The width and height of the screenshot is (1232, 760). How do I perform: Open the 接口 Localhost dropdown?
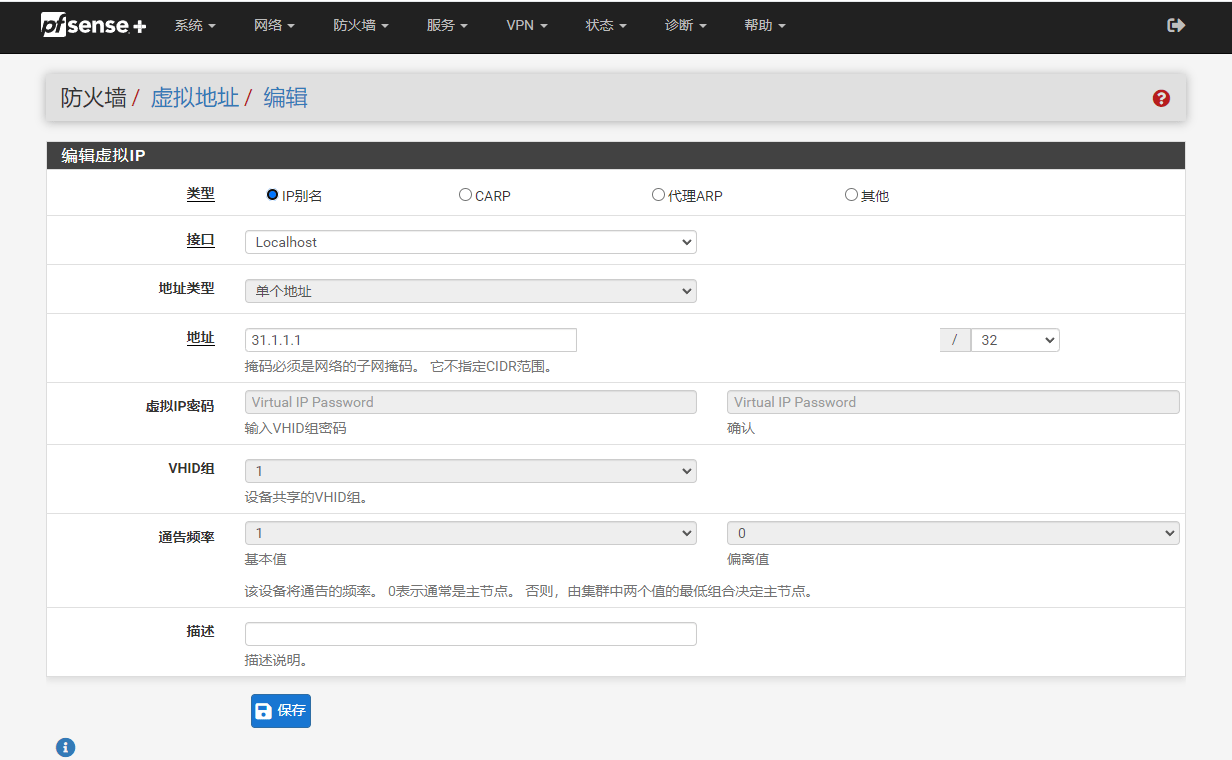(x=470, y=242)
